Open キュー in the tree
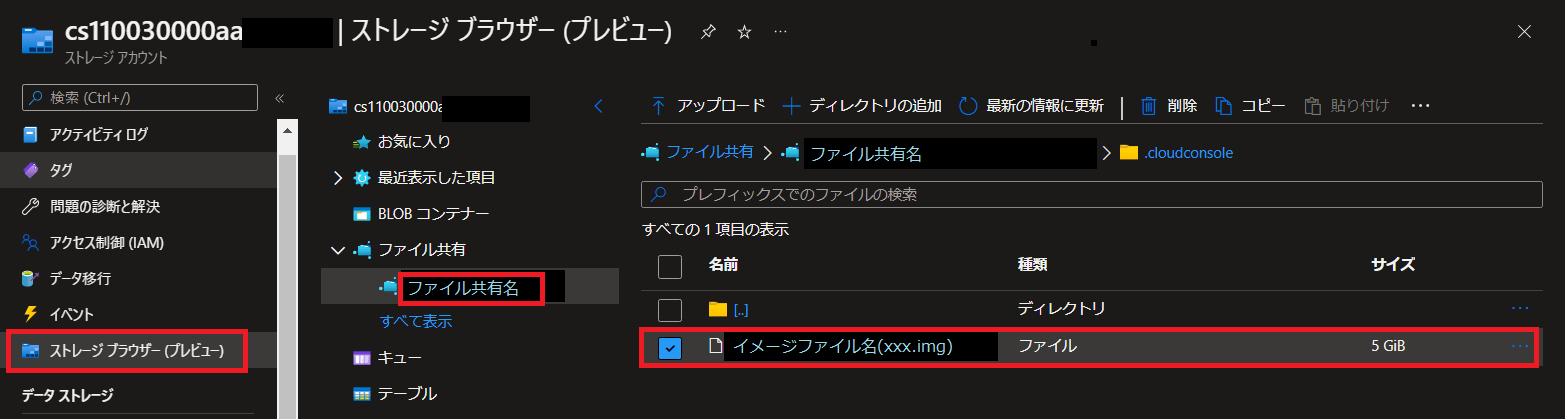This screenshot has width=1565, height=419. tap(400, 357)
